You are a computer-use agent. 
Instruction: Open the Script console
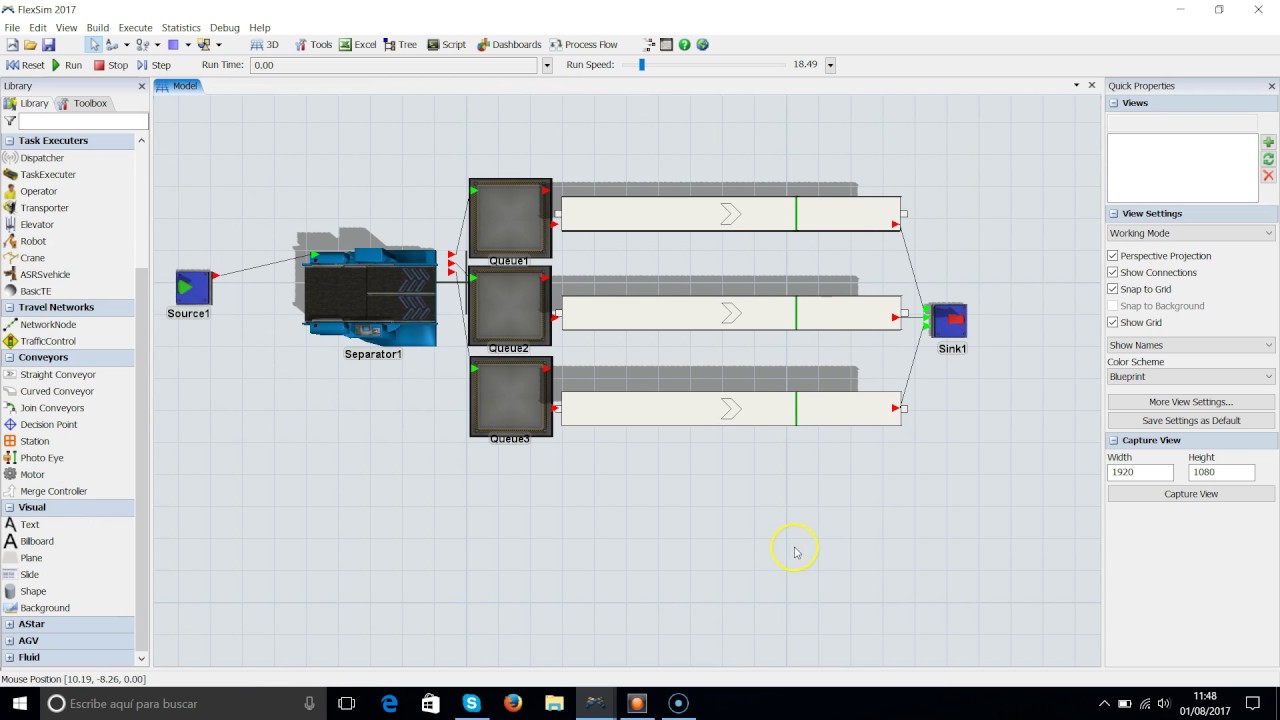click(447, 45)
